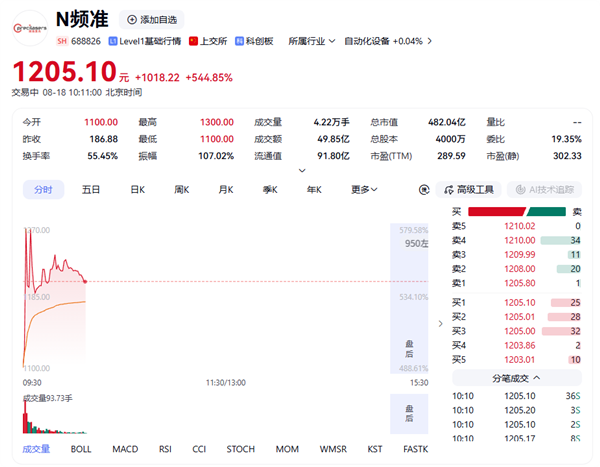Click the 科创板 badge icon
The width and height of the screenshot is (600, 467).
[239, 41]
